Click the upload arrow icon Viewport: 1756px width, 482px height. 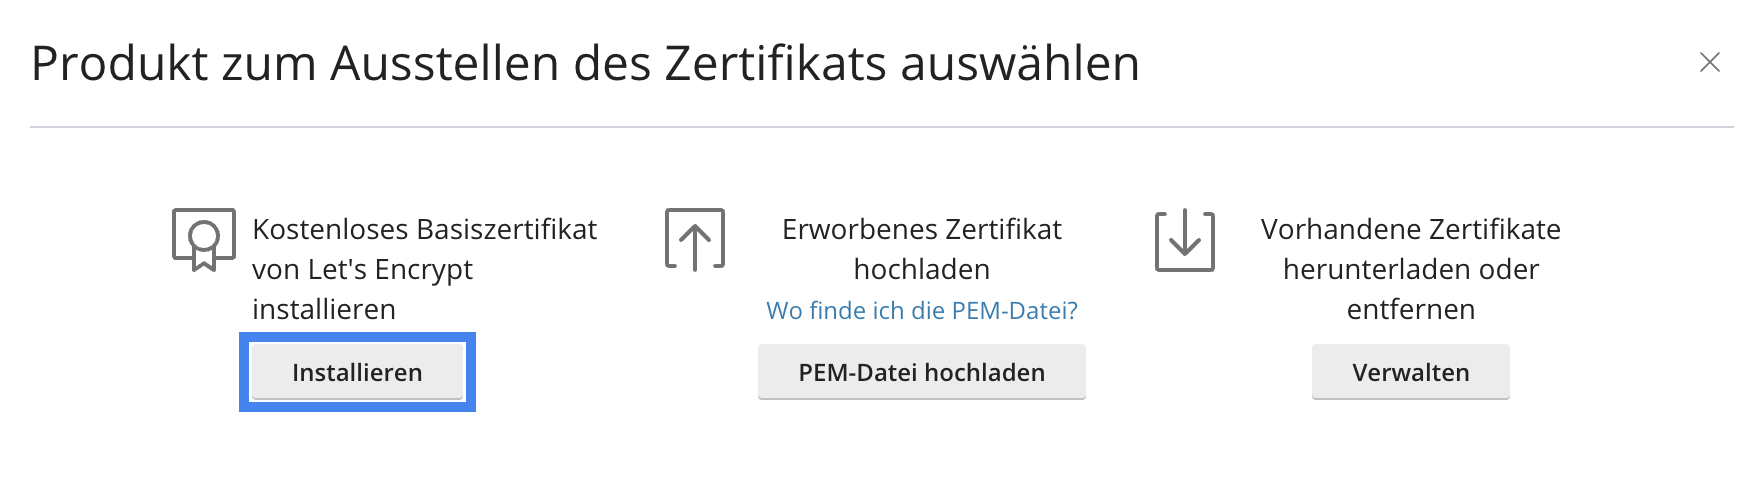[x=695, y=240]
